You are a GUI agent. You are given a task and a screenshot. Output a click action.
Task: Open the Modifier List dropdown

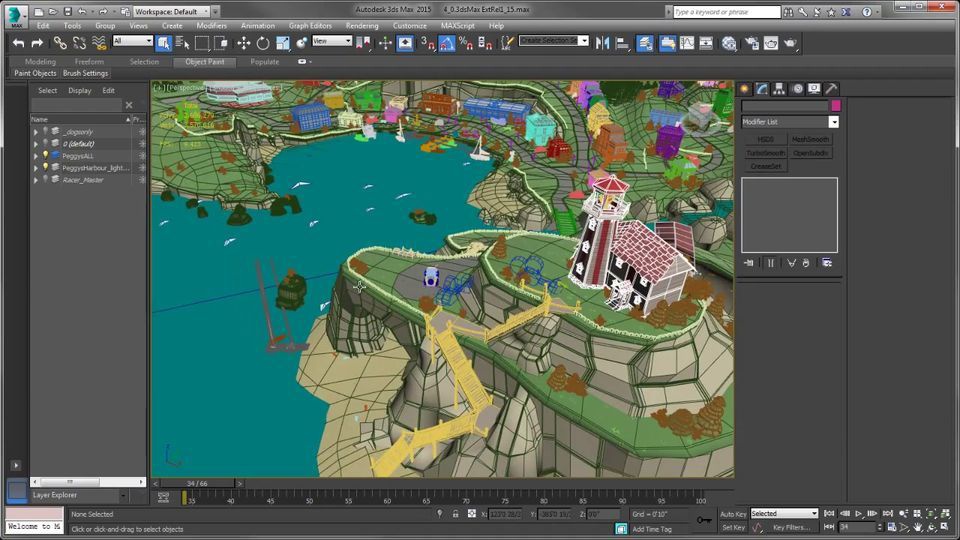[x=790, y=122]
